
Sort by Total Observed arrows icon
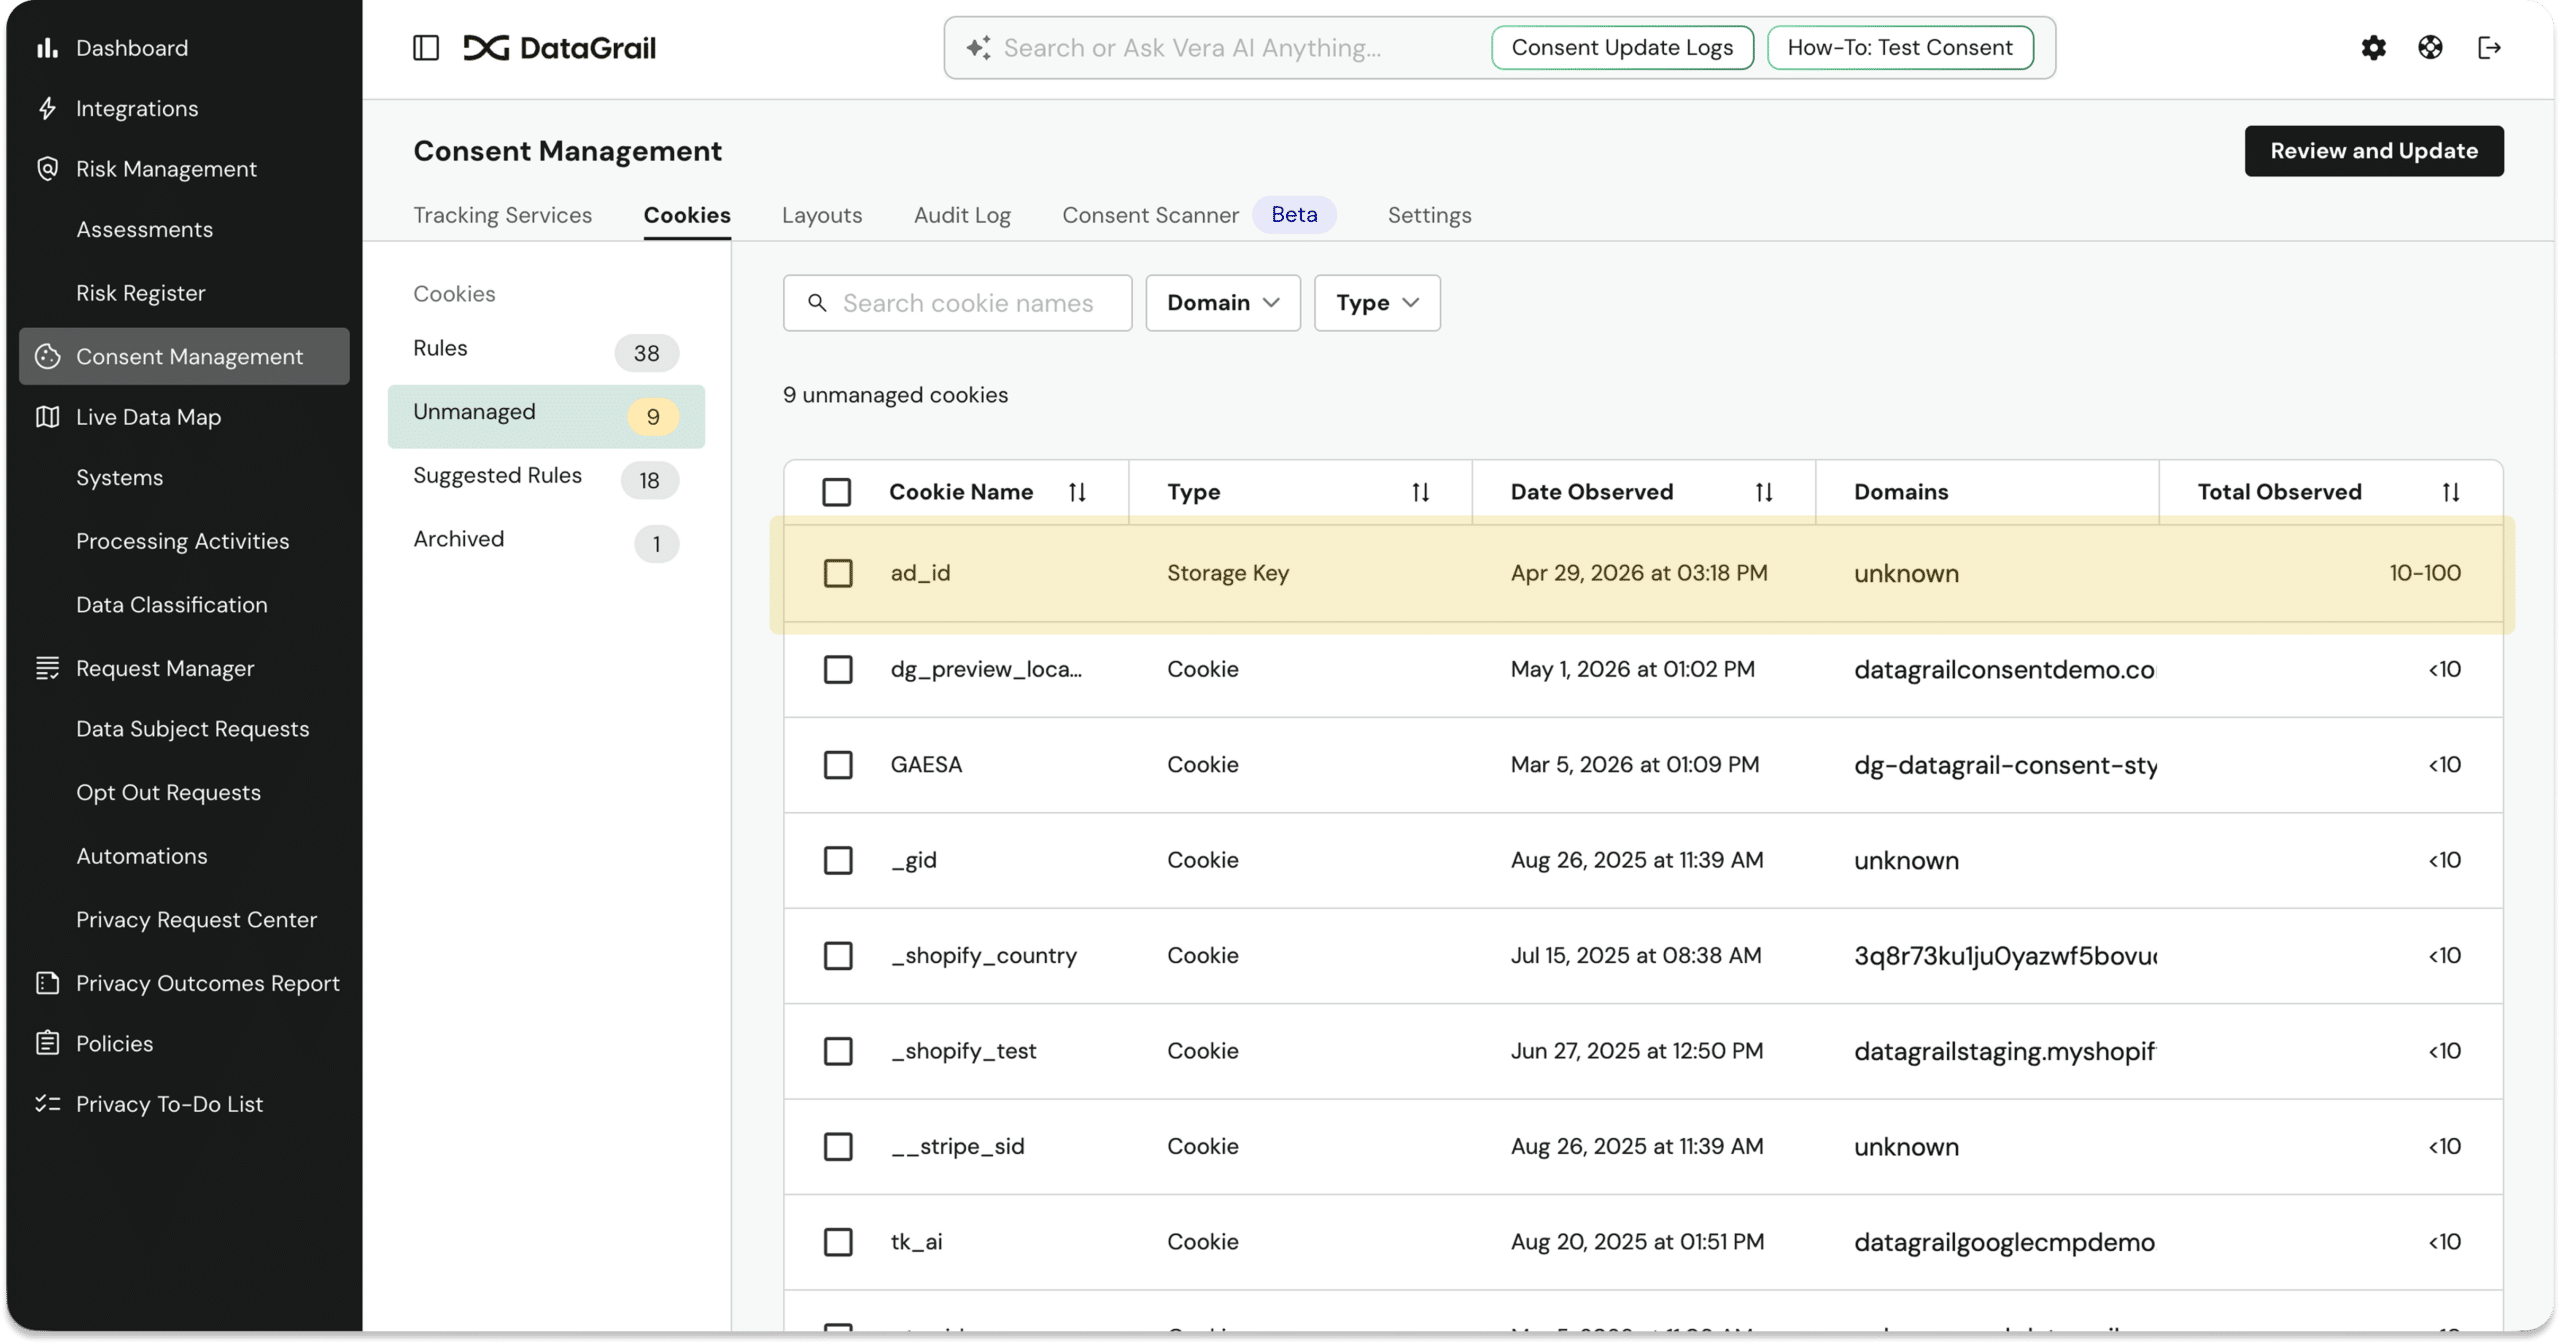point(2451,492)
